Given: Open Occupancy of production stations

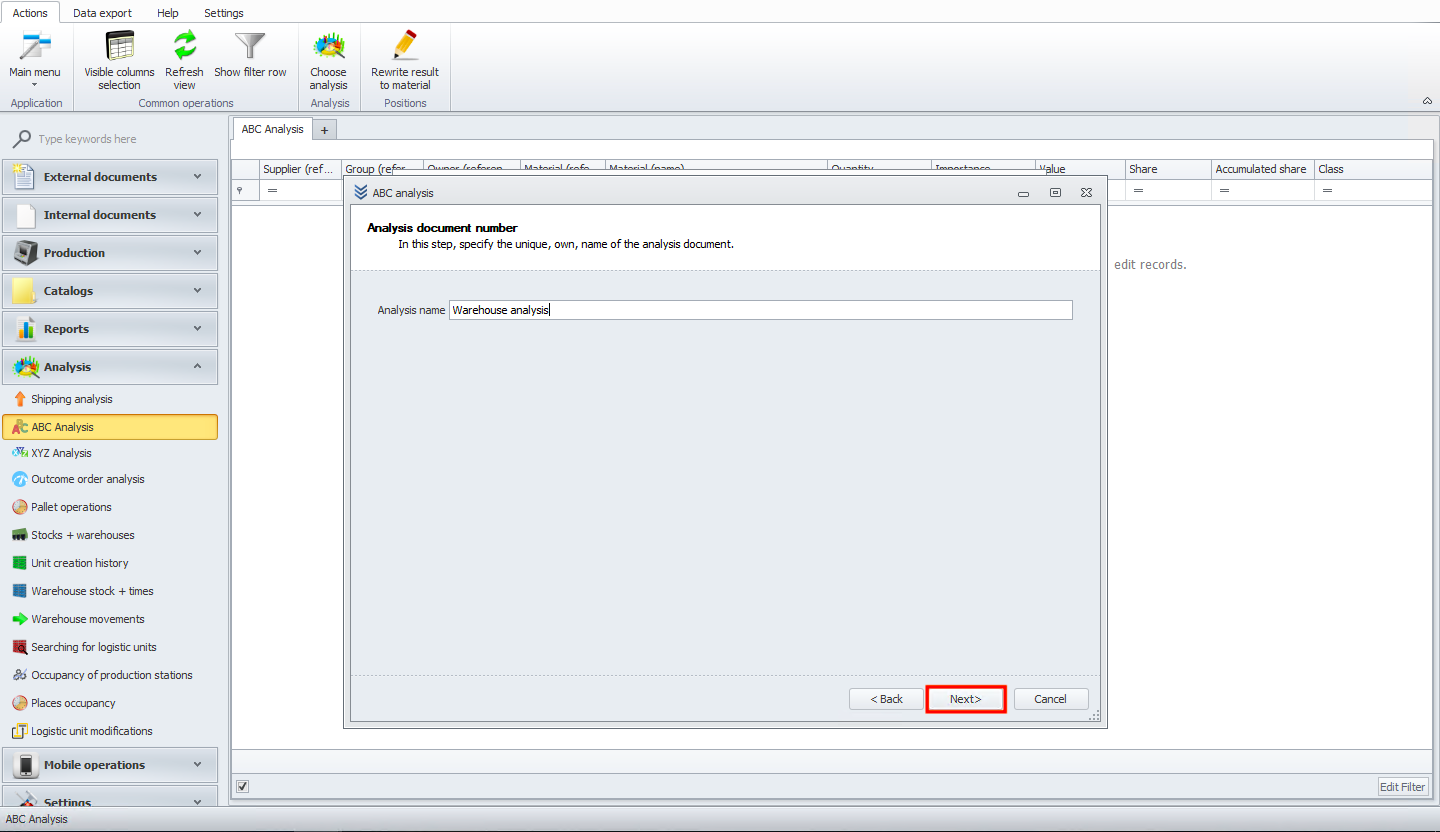Looking at the screenshot, I should (x=112, y=675).
